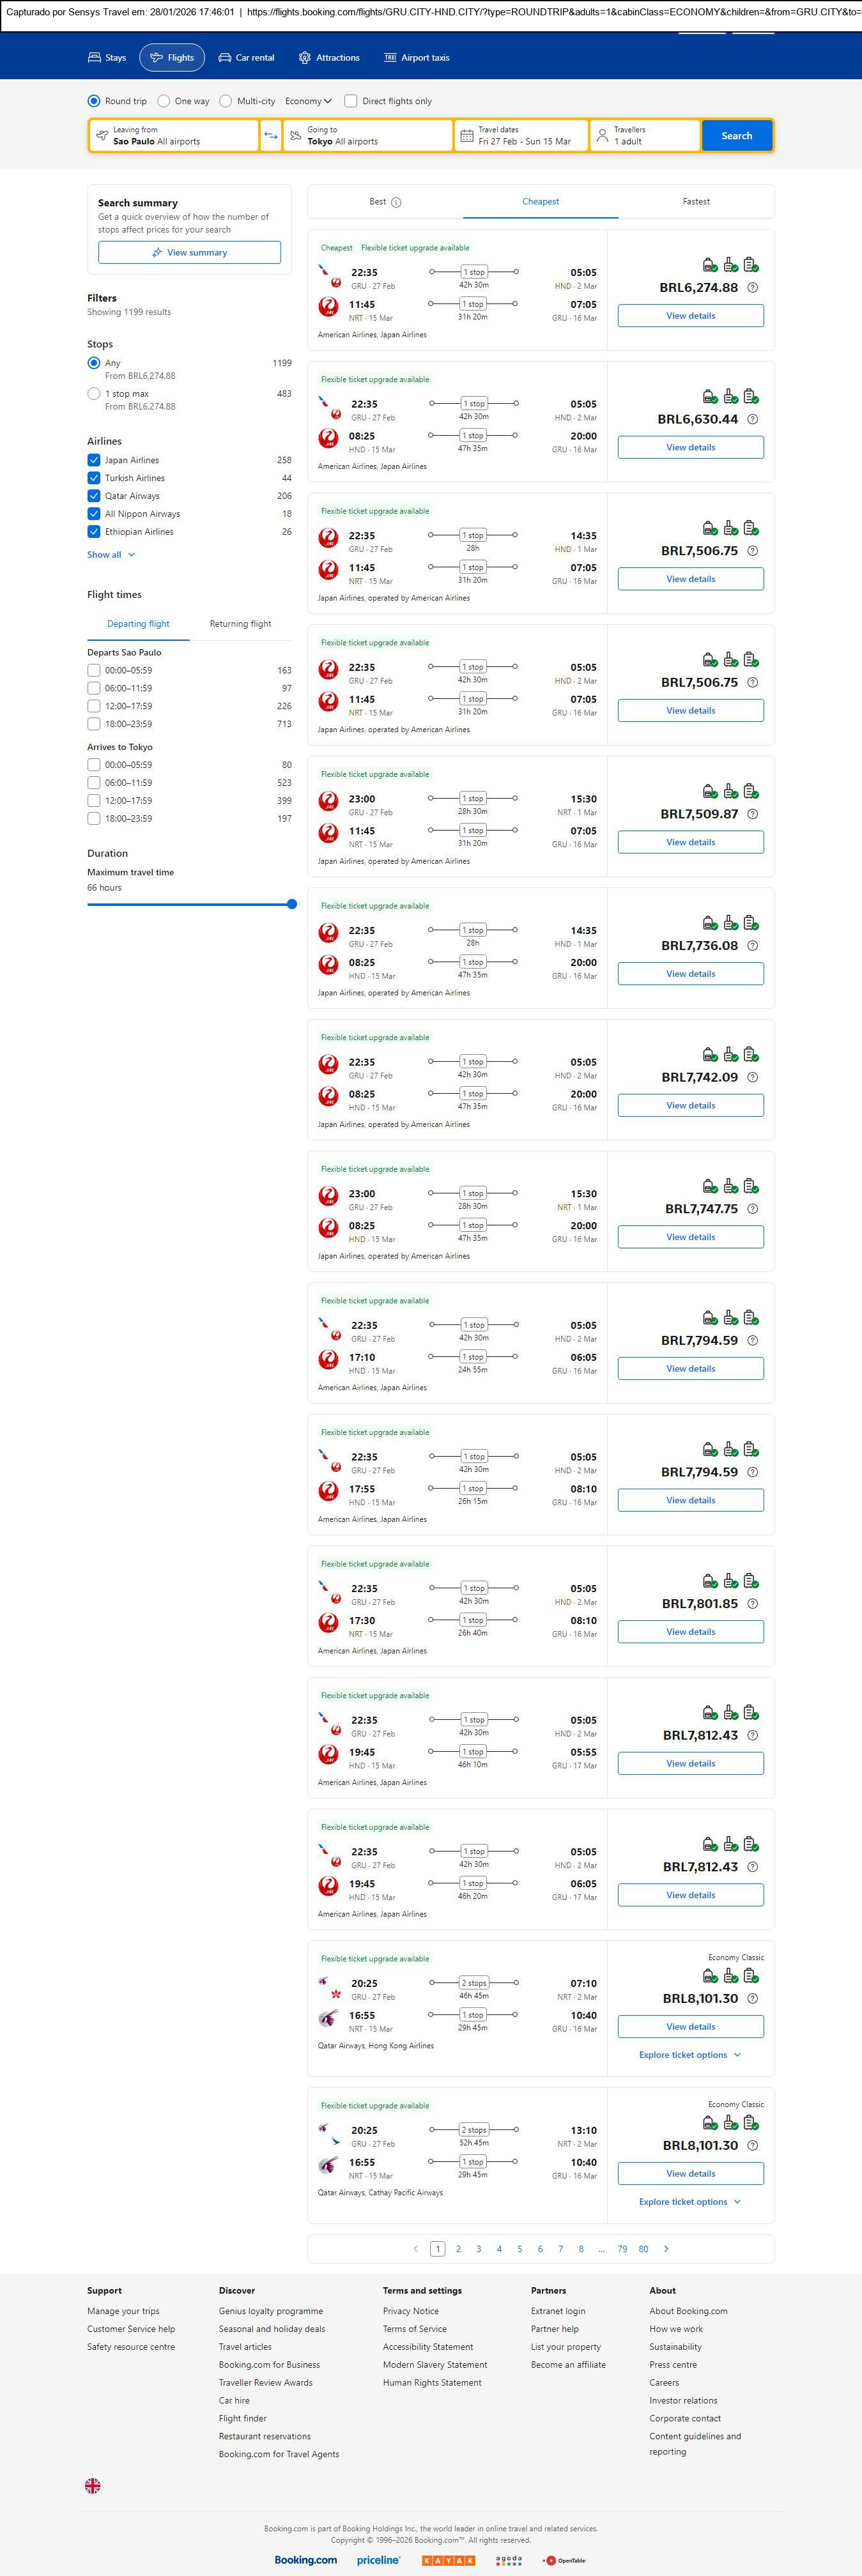Uncheck the Turkish Airlines filter
This screenshot has height=2576, width=862.
94,478
